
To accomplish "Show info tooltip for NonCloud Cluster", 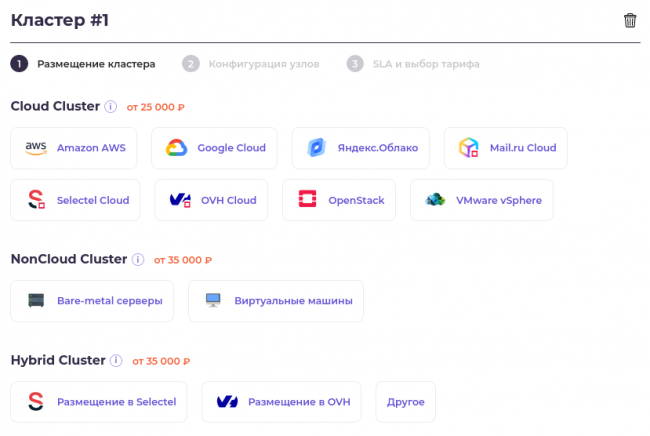I will coord(138,259).
